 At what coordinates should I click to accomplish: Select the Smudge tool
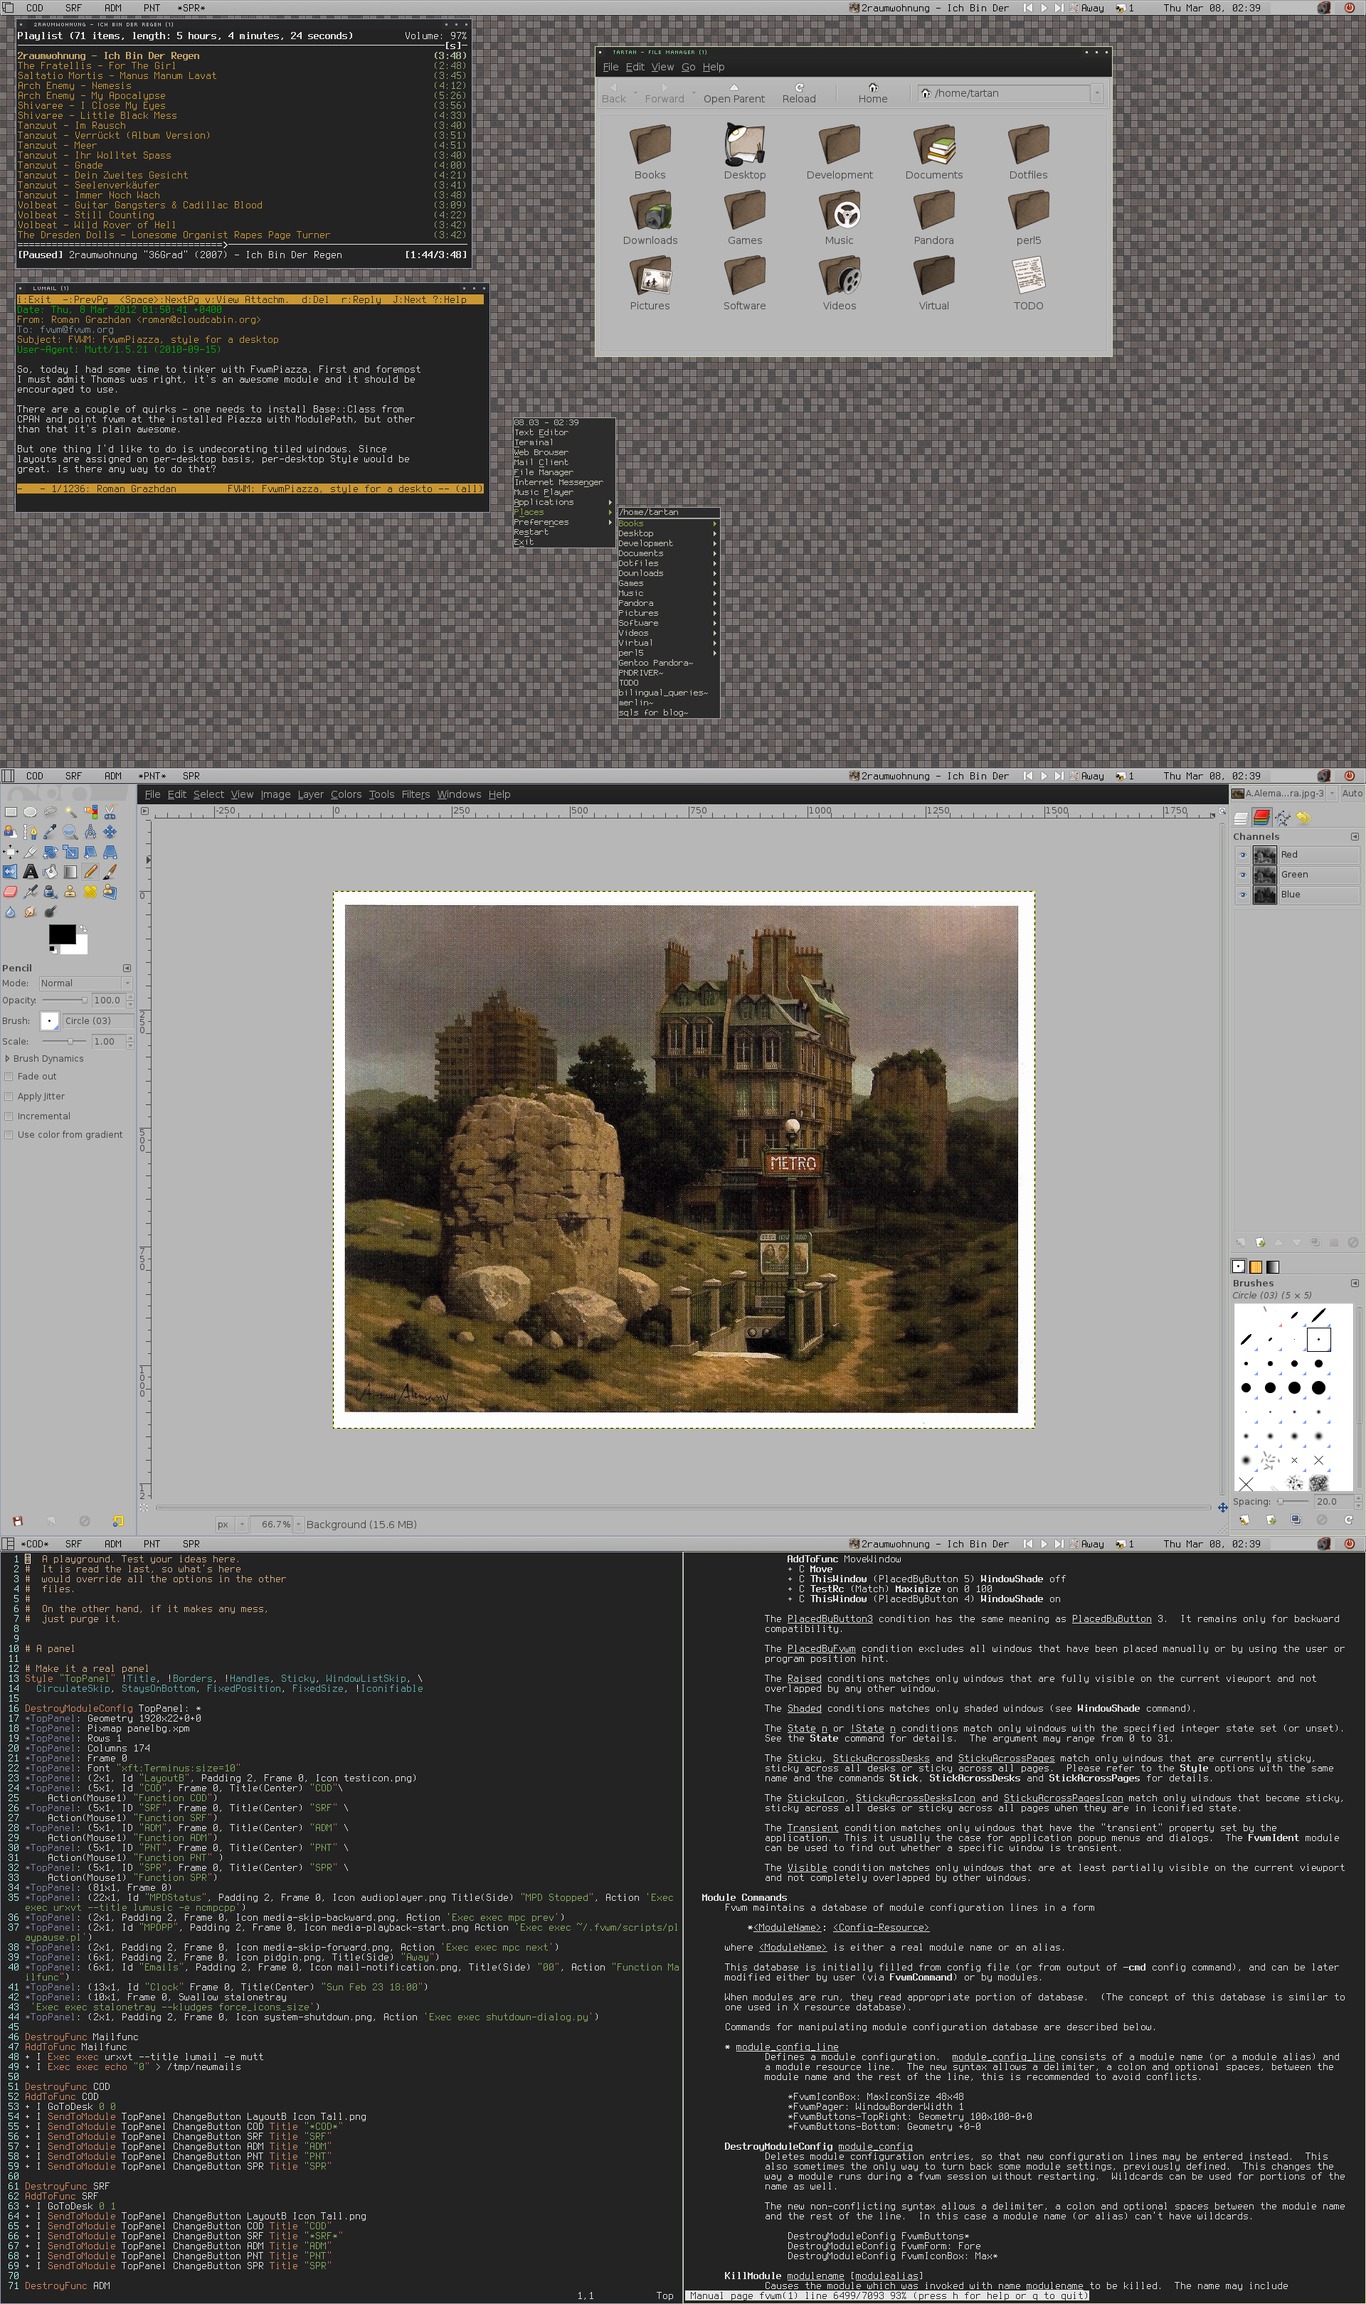(x=30, y=911)
